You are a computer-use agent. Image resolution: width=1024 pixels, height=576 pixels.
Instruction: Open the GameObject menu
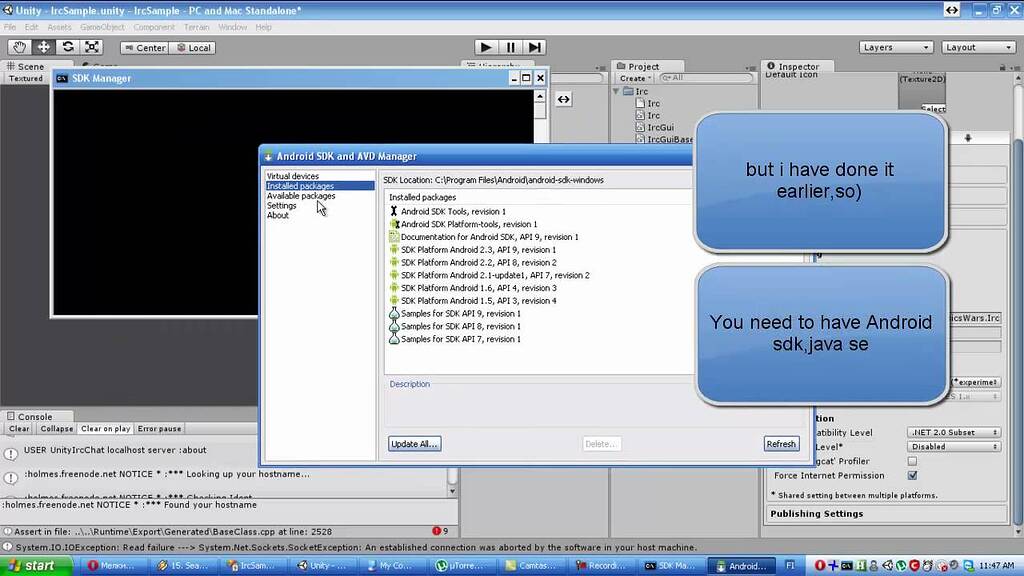coord(102,27)
